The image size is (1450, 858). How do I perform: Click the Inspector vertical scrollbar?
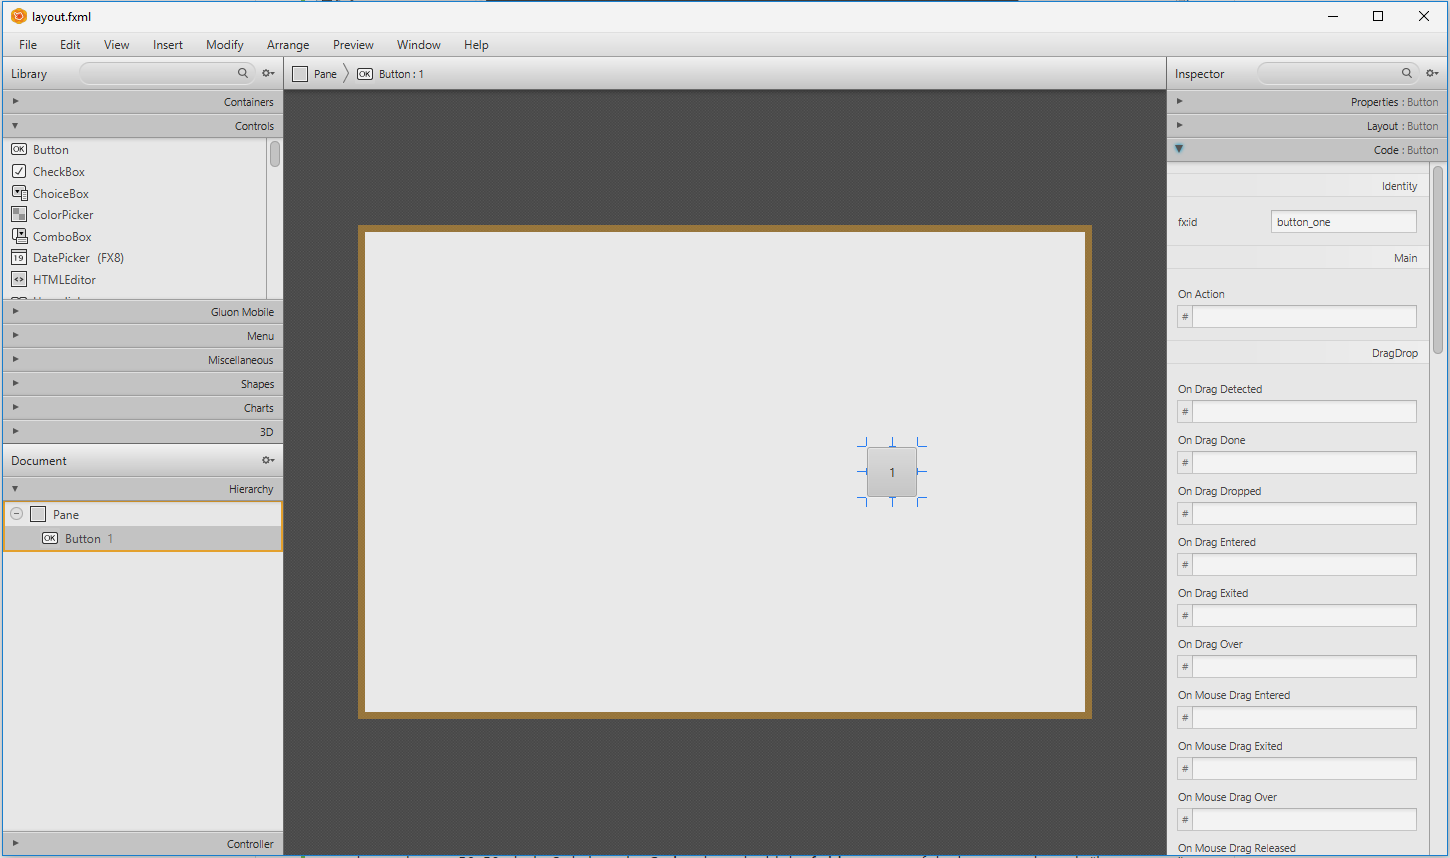click(x=1438, y=260)
